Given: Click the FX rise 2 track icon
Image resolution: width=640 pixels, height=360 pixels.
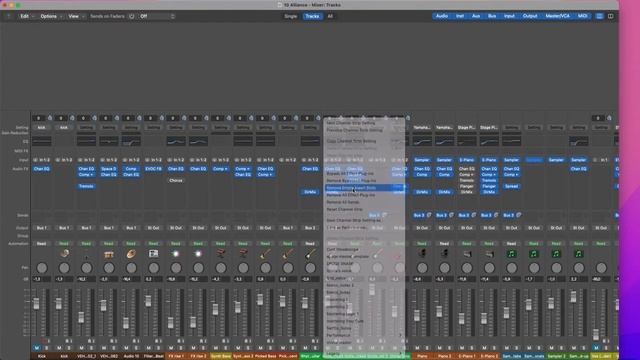Looking at the screenshot, I should (x=198, y=253).
